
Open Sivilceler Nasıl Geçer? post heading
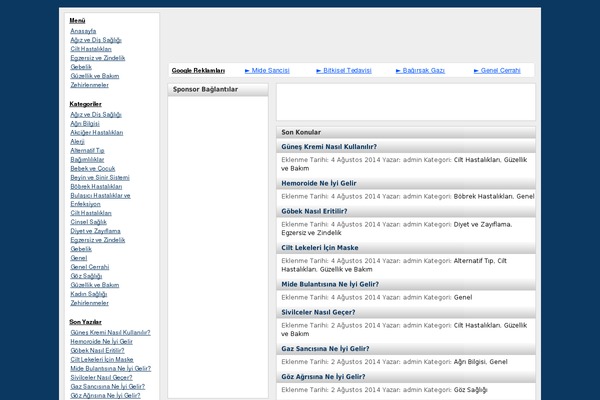pos(318,312)
